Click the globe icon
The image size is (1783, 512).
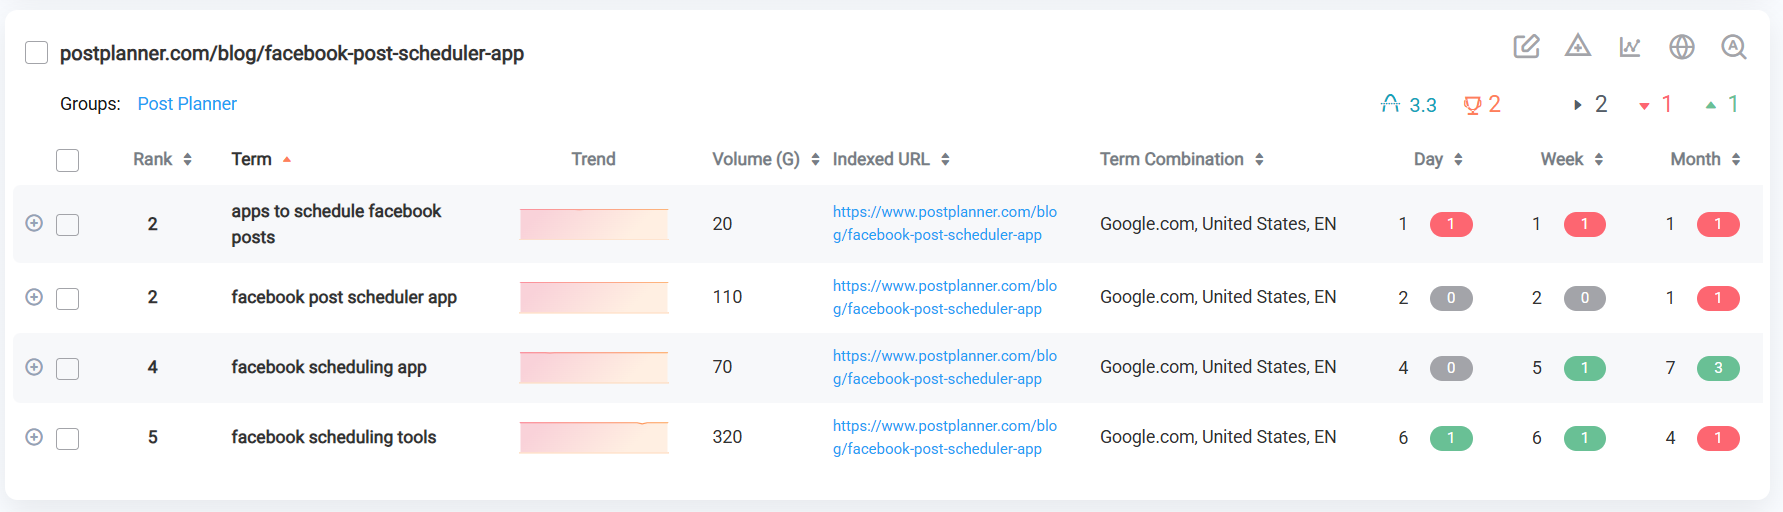(1682, 46)
